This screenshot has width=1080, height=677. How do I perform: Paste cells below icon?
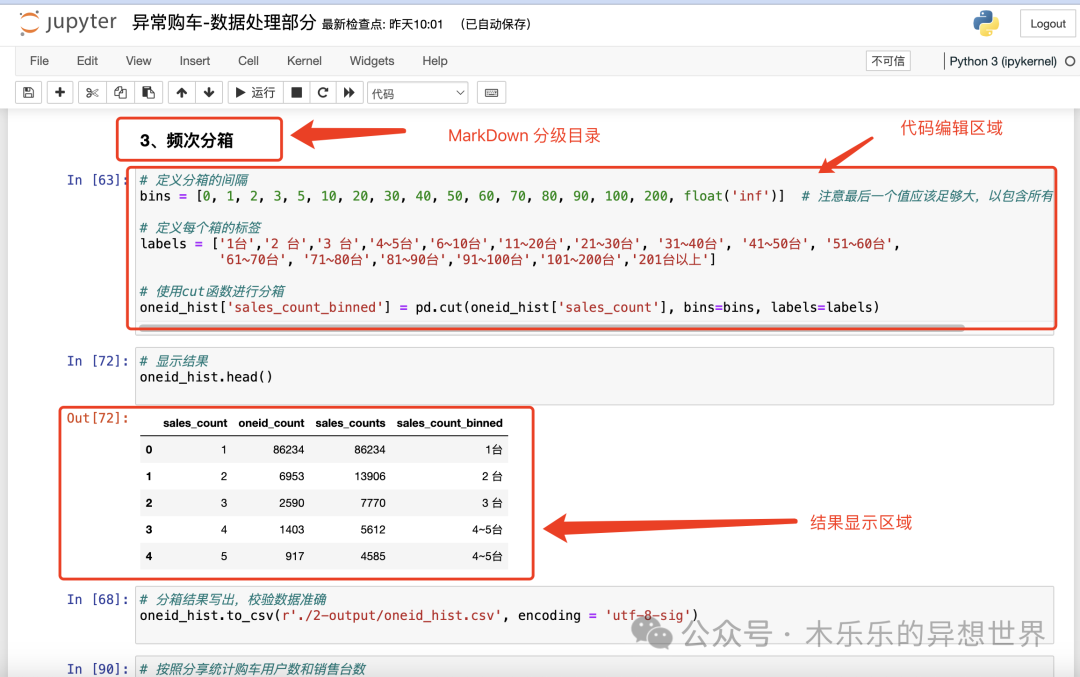[148, 92]
